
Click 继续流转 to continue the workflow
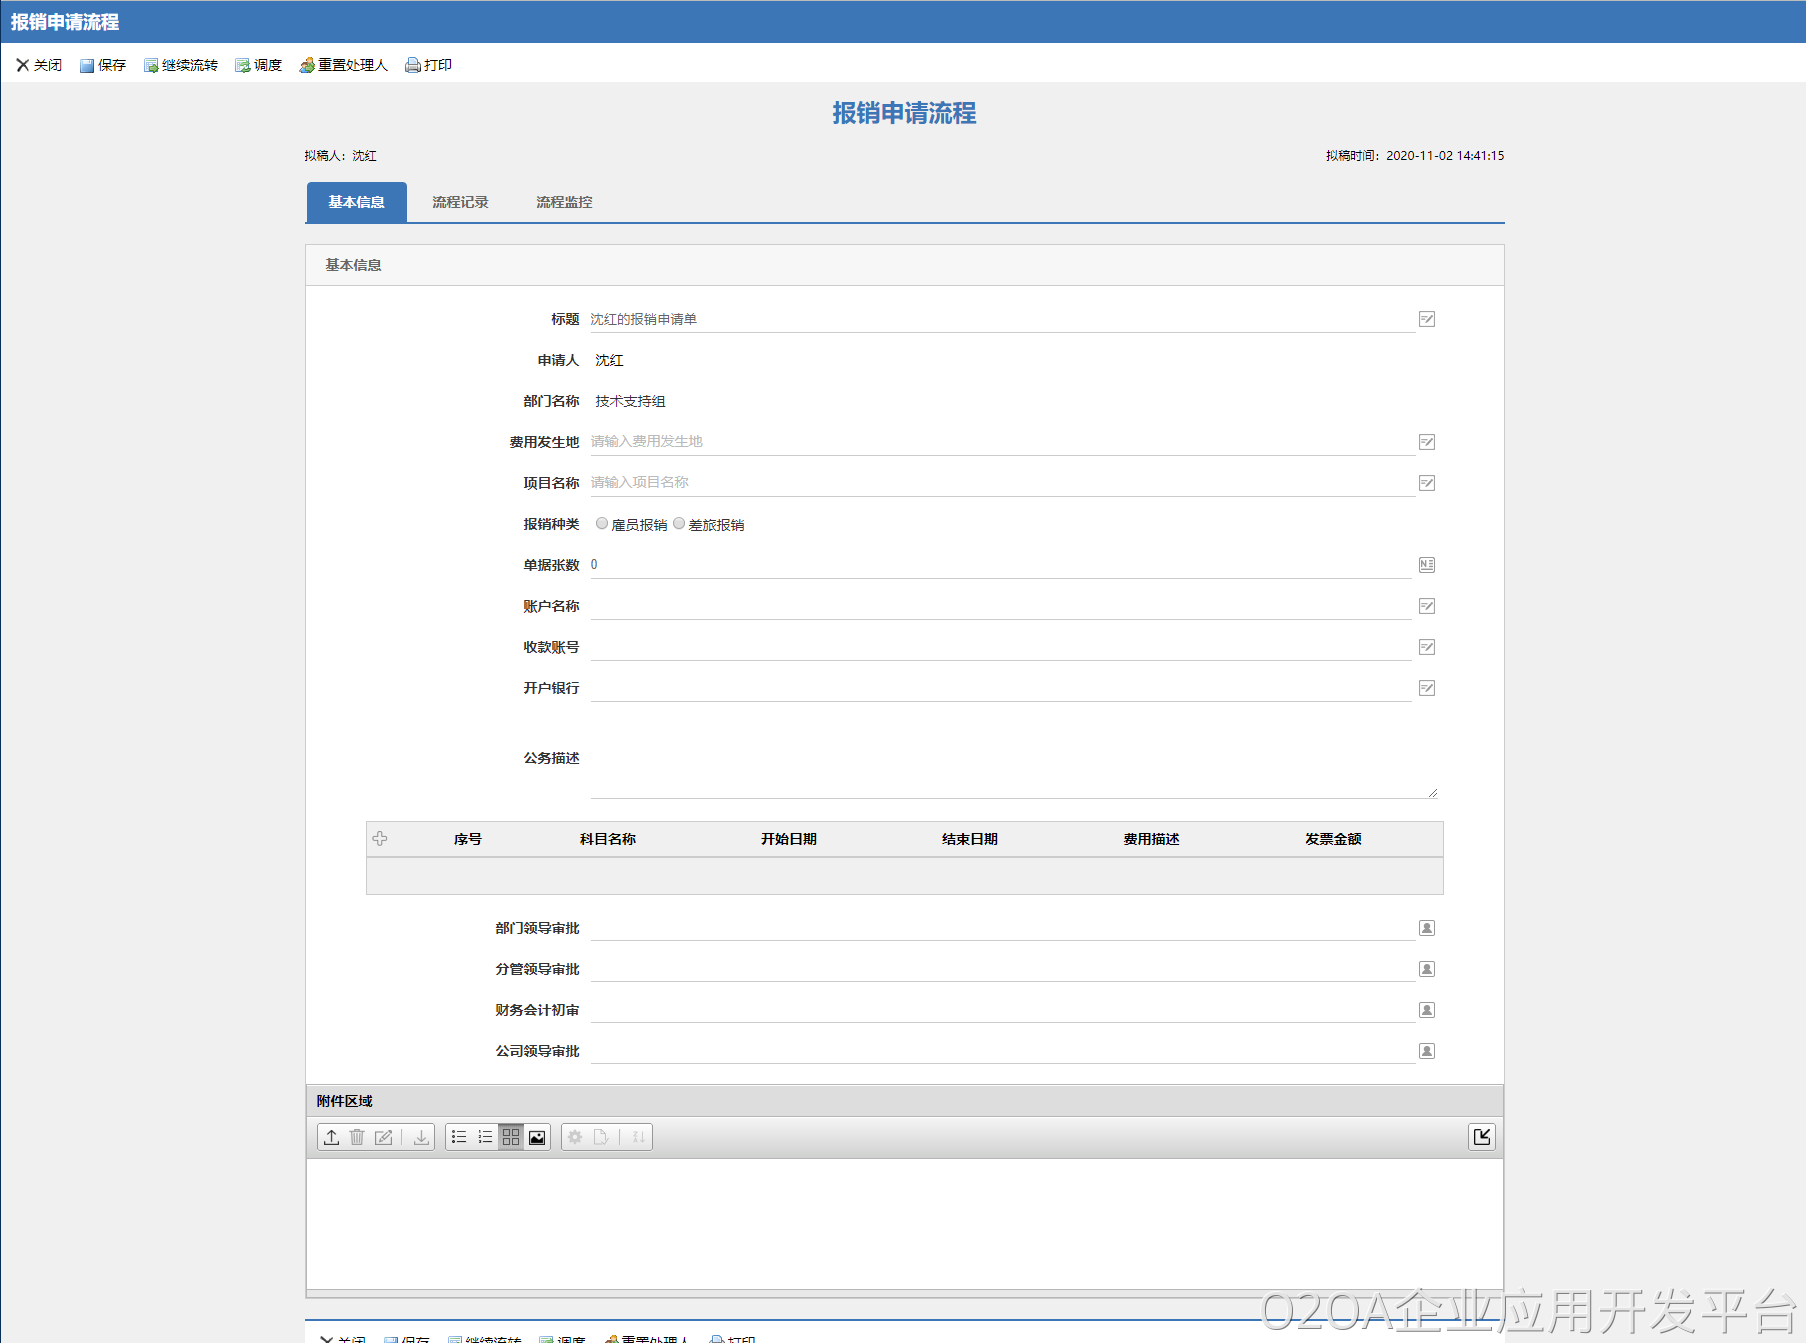[x=181, y=65]
